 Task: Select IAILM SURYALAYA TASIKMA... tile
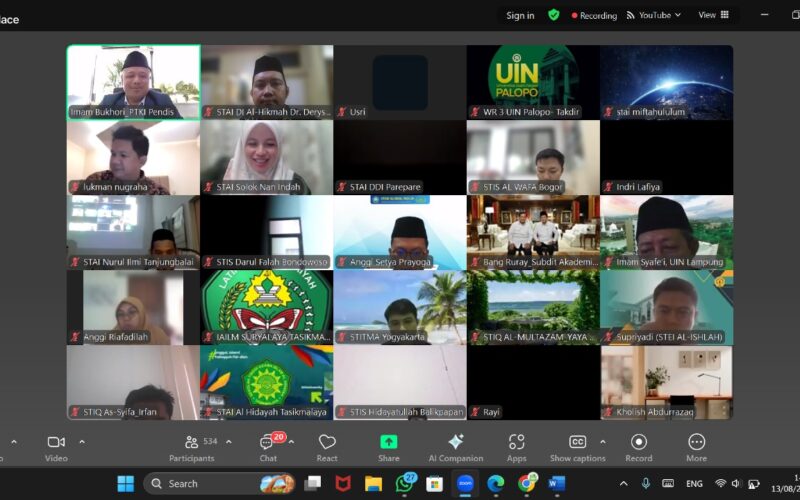(267, 307)
